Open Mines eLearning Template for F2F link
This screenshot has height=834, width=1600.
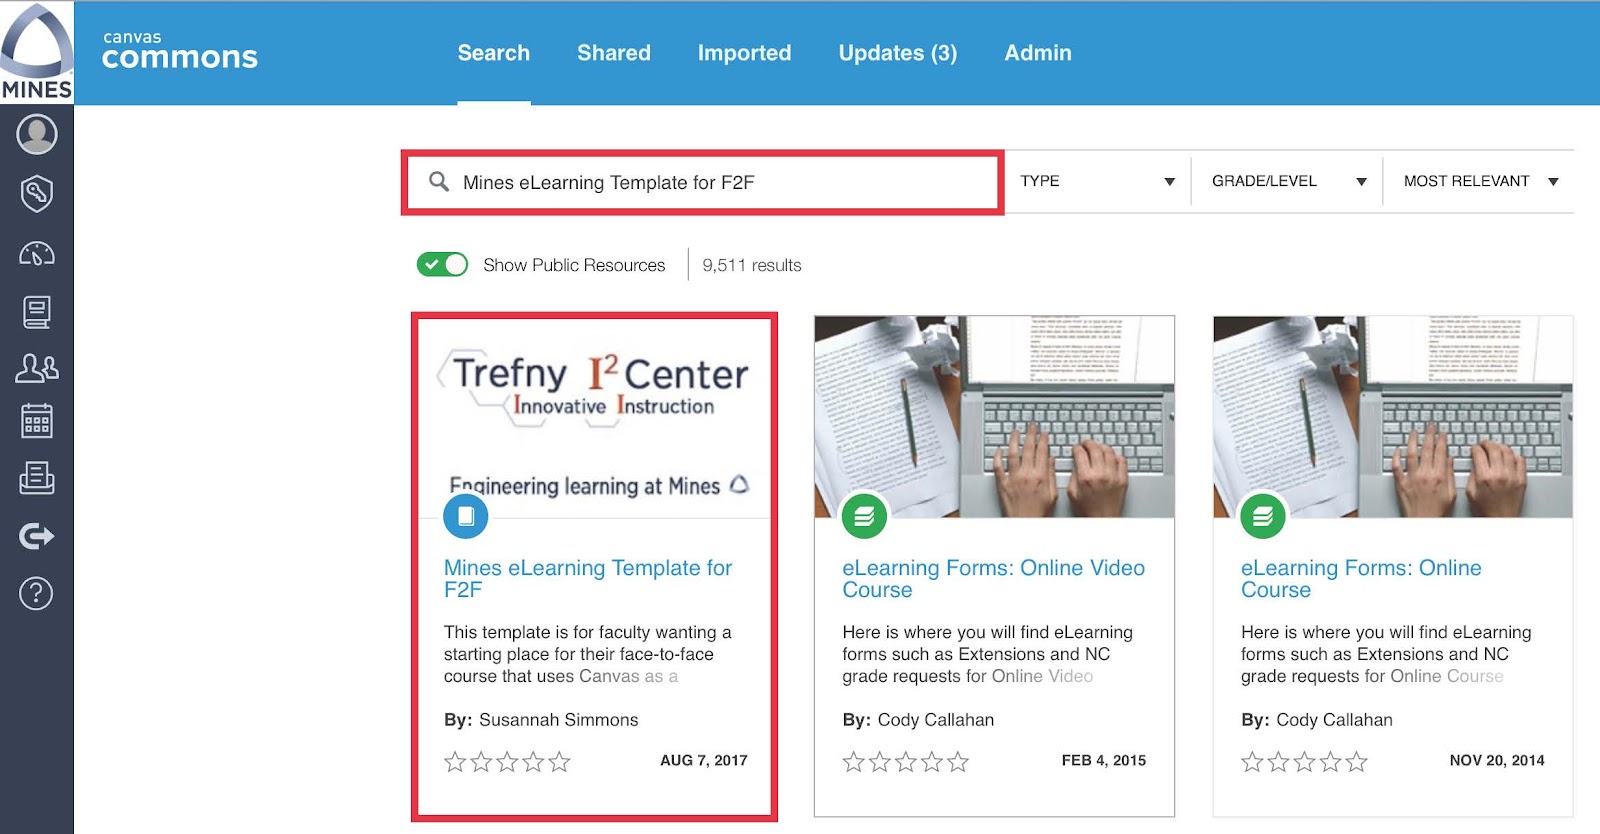coord(588,579)
